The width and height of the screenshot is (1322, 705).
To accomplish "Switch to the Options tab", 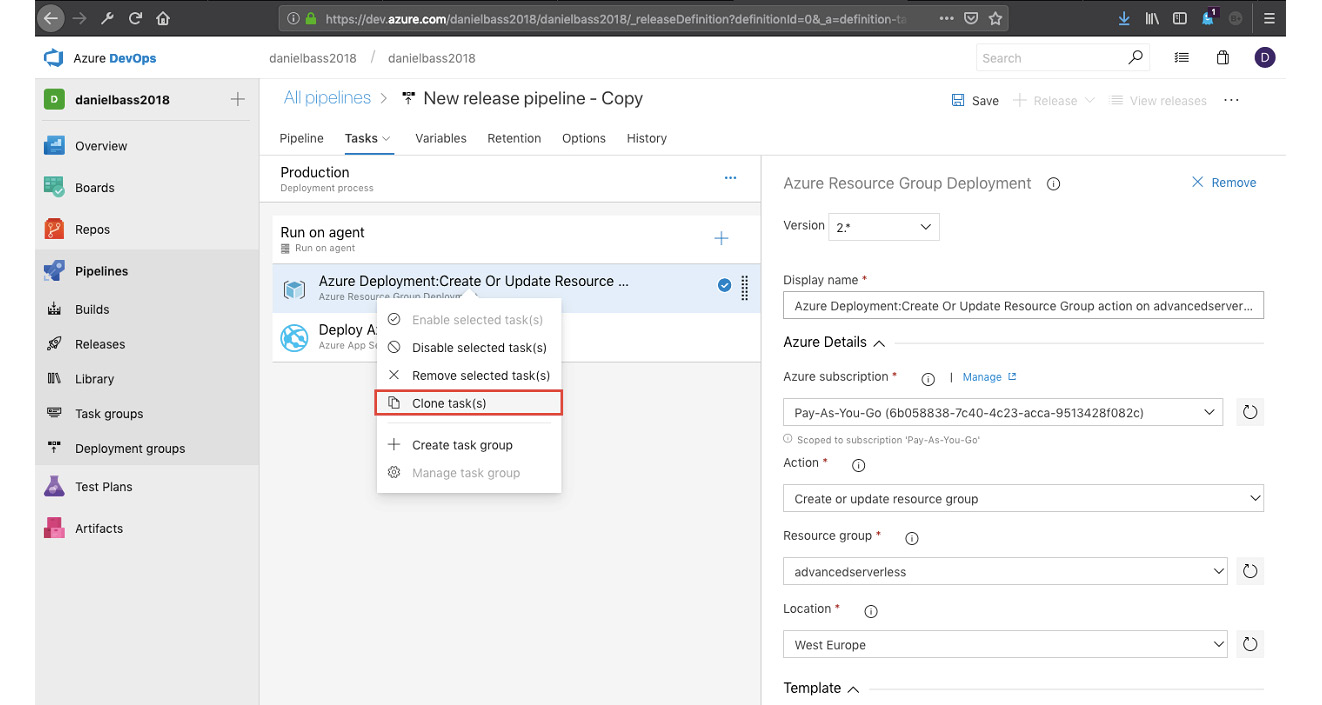I will tap(584, 139).
